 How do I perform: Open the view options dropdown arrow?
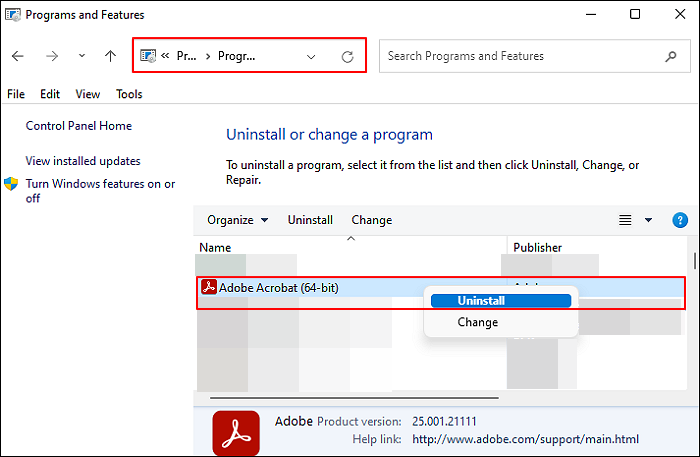(x=648, y=220)
